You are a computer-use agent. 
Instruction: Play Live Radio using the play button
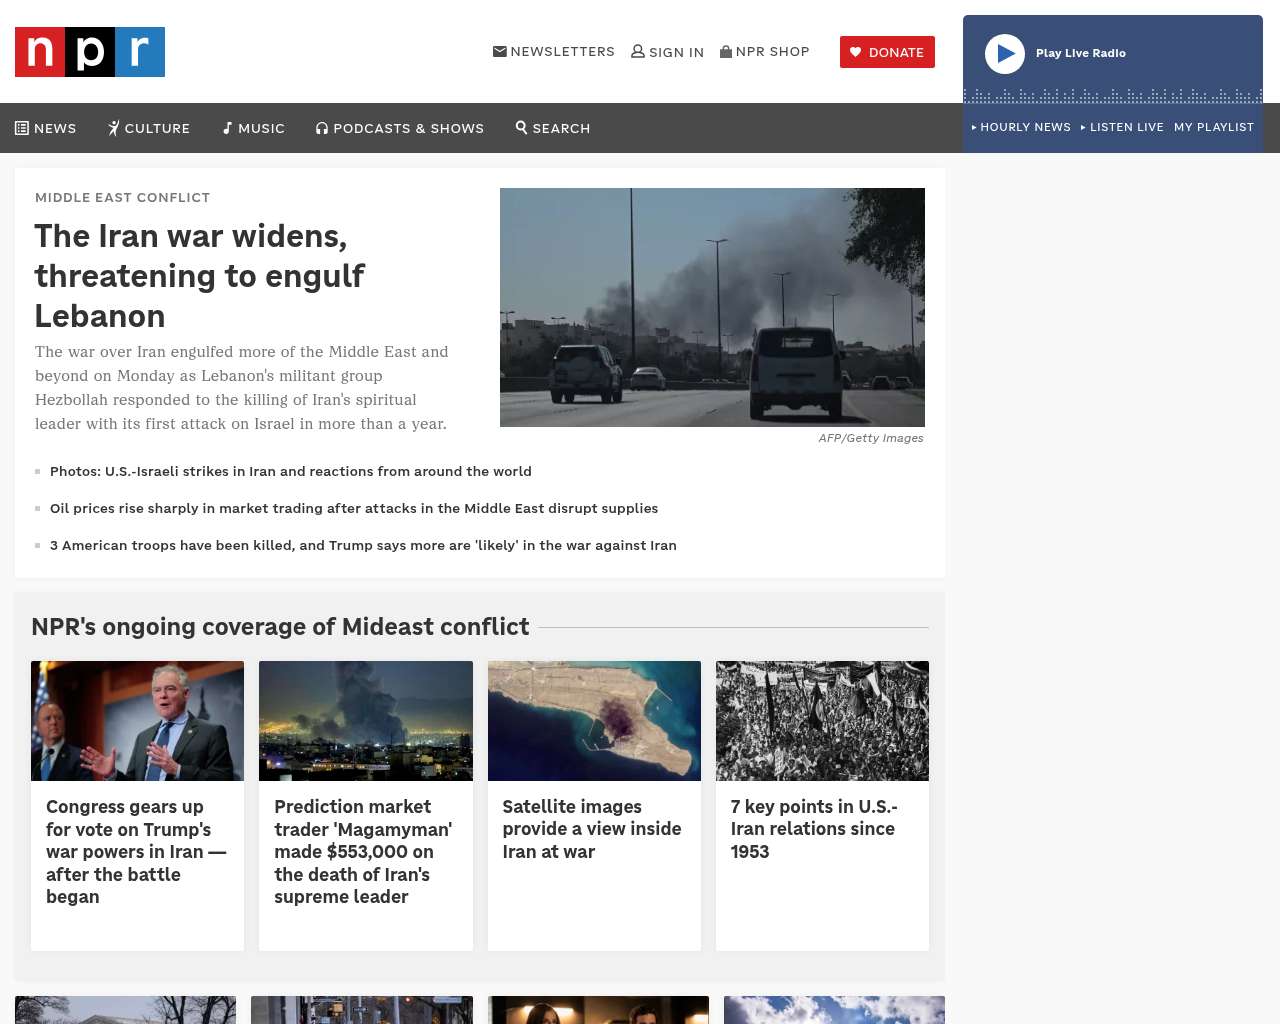click(x=1005, y=54)
